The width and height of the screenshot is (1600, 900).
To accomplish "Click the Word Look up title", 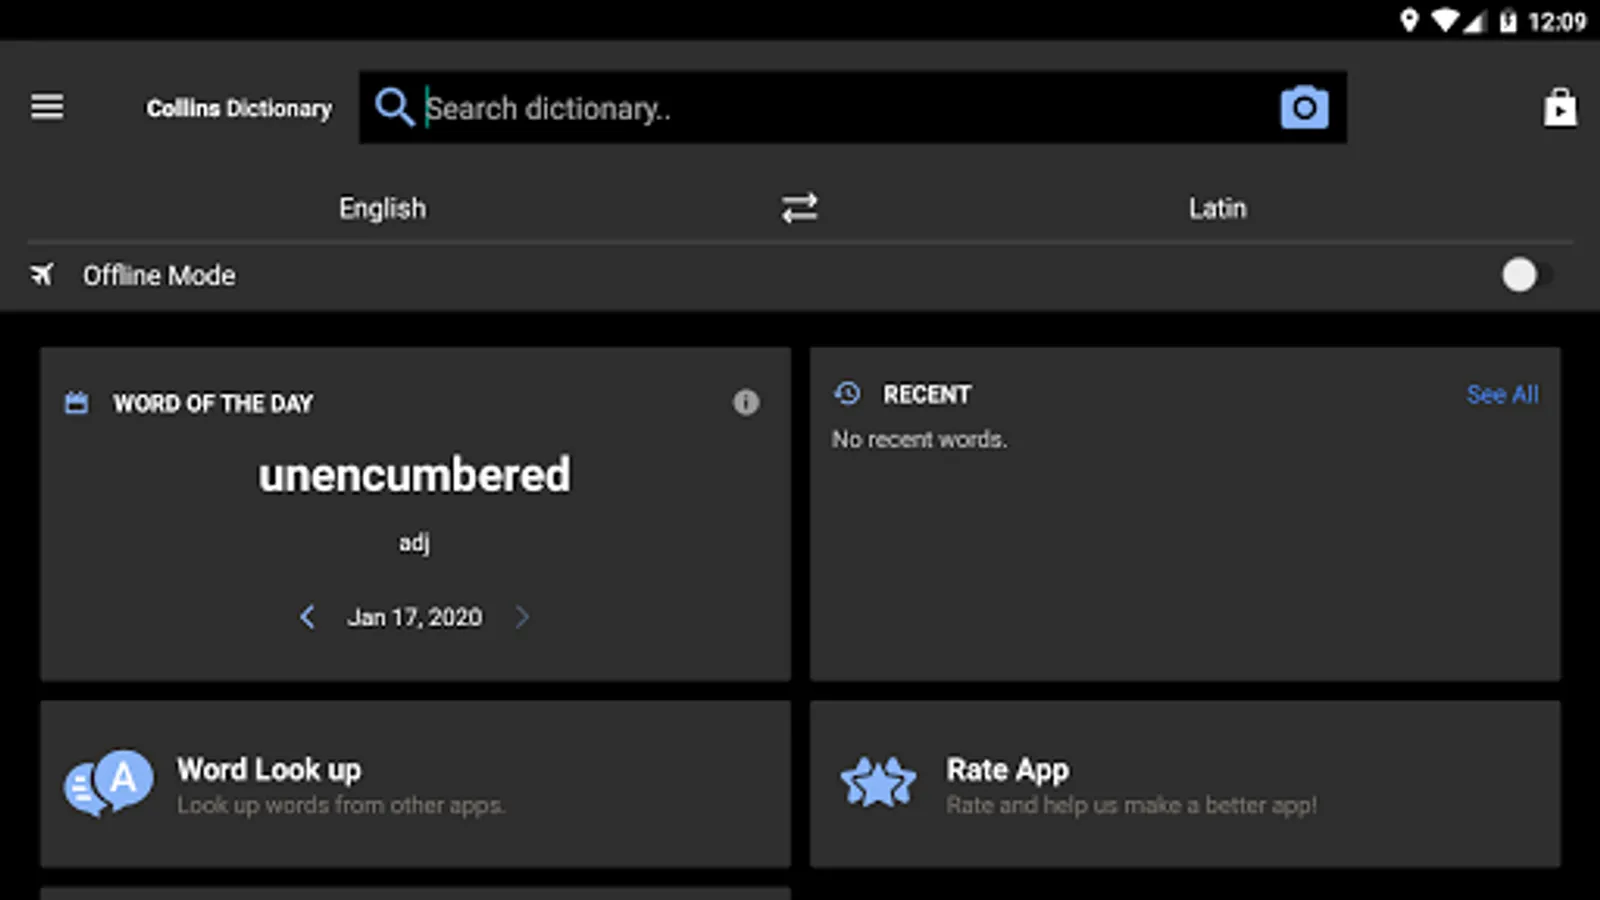I will tap(269, 770).
